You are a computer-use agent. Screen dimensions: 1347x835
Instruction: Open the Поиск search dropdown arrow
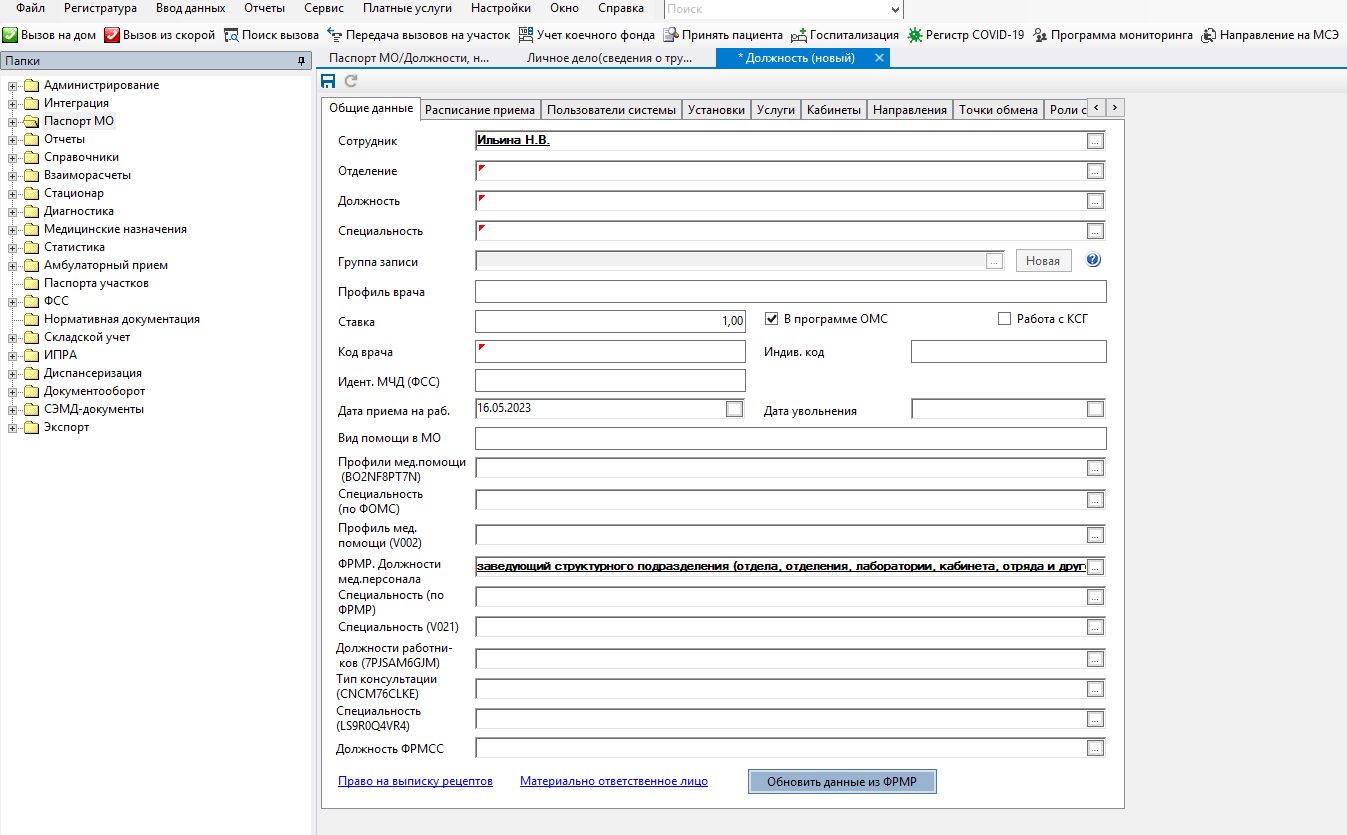tap(895, 9)
